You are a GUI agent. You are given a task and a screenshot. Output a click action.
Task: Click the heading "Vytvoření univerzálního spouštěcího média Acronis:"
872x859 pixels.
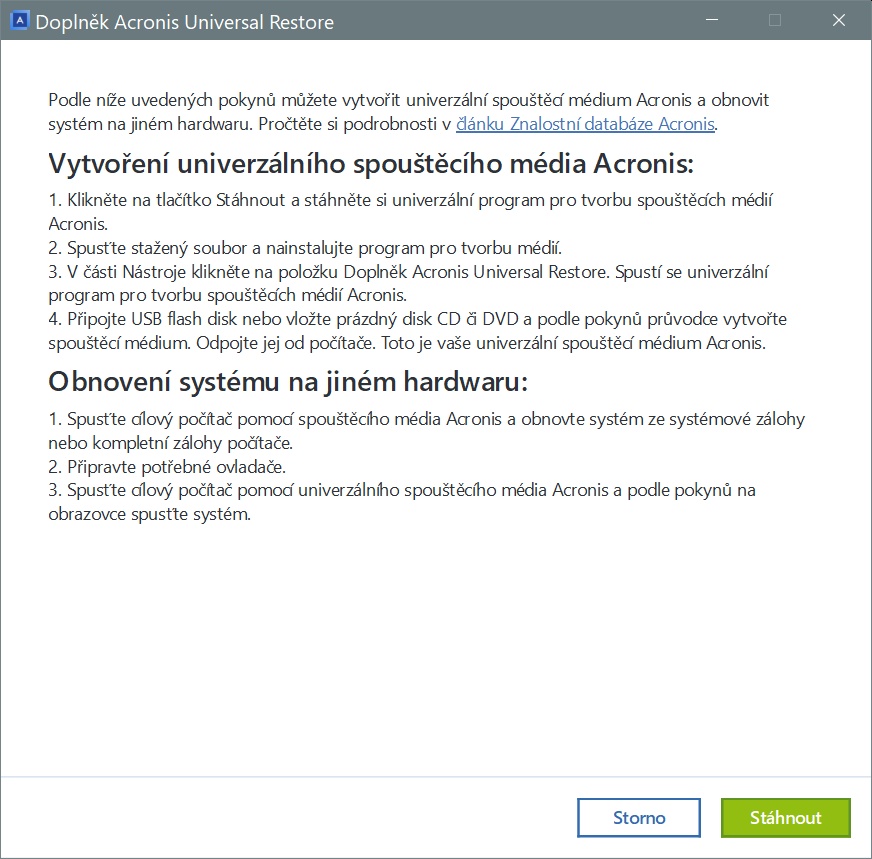(371, 164)
